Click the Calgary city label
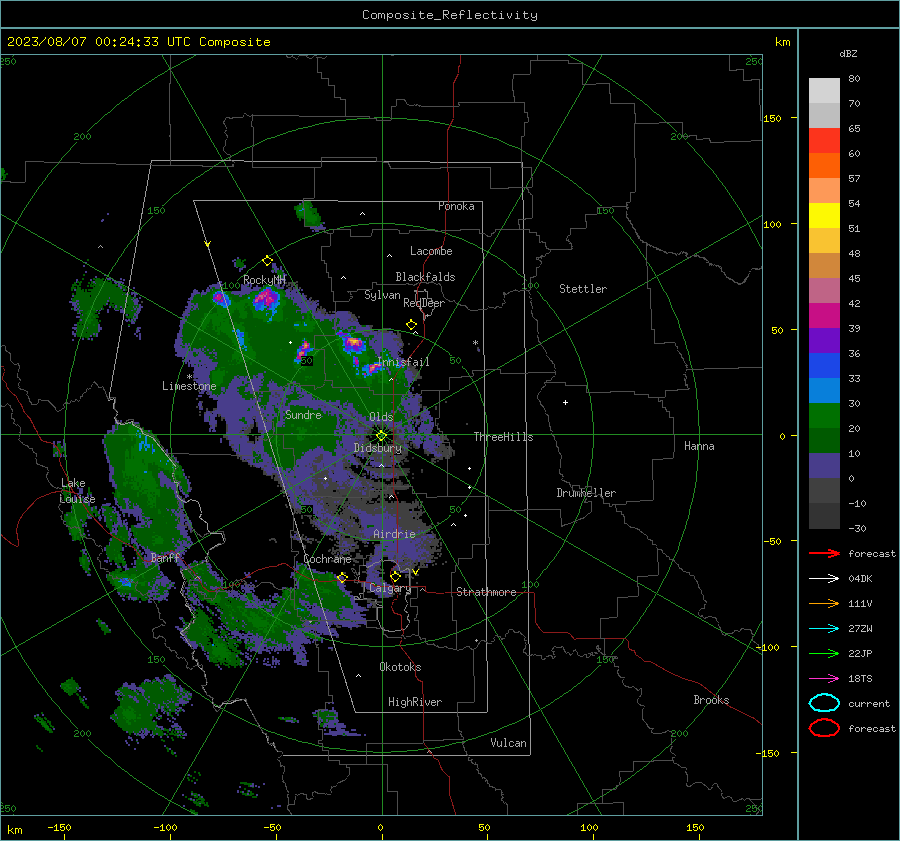The height and width of the screenshot is (841, 900). coord(390,588)
